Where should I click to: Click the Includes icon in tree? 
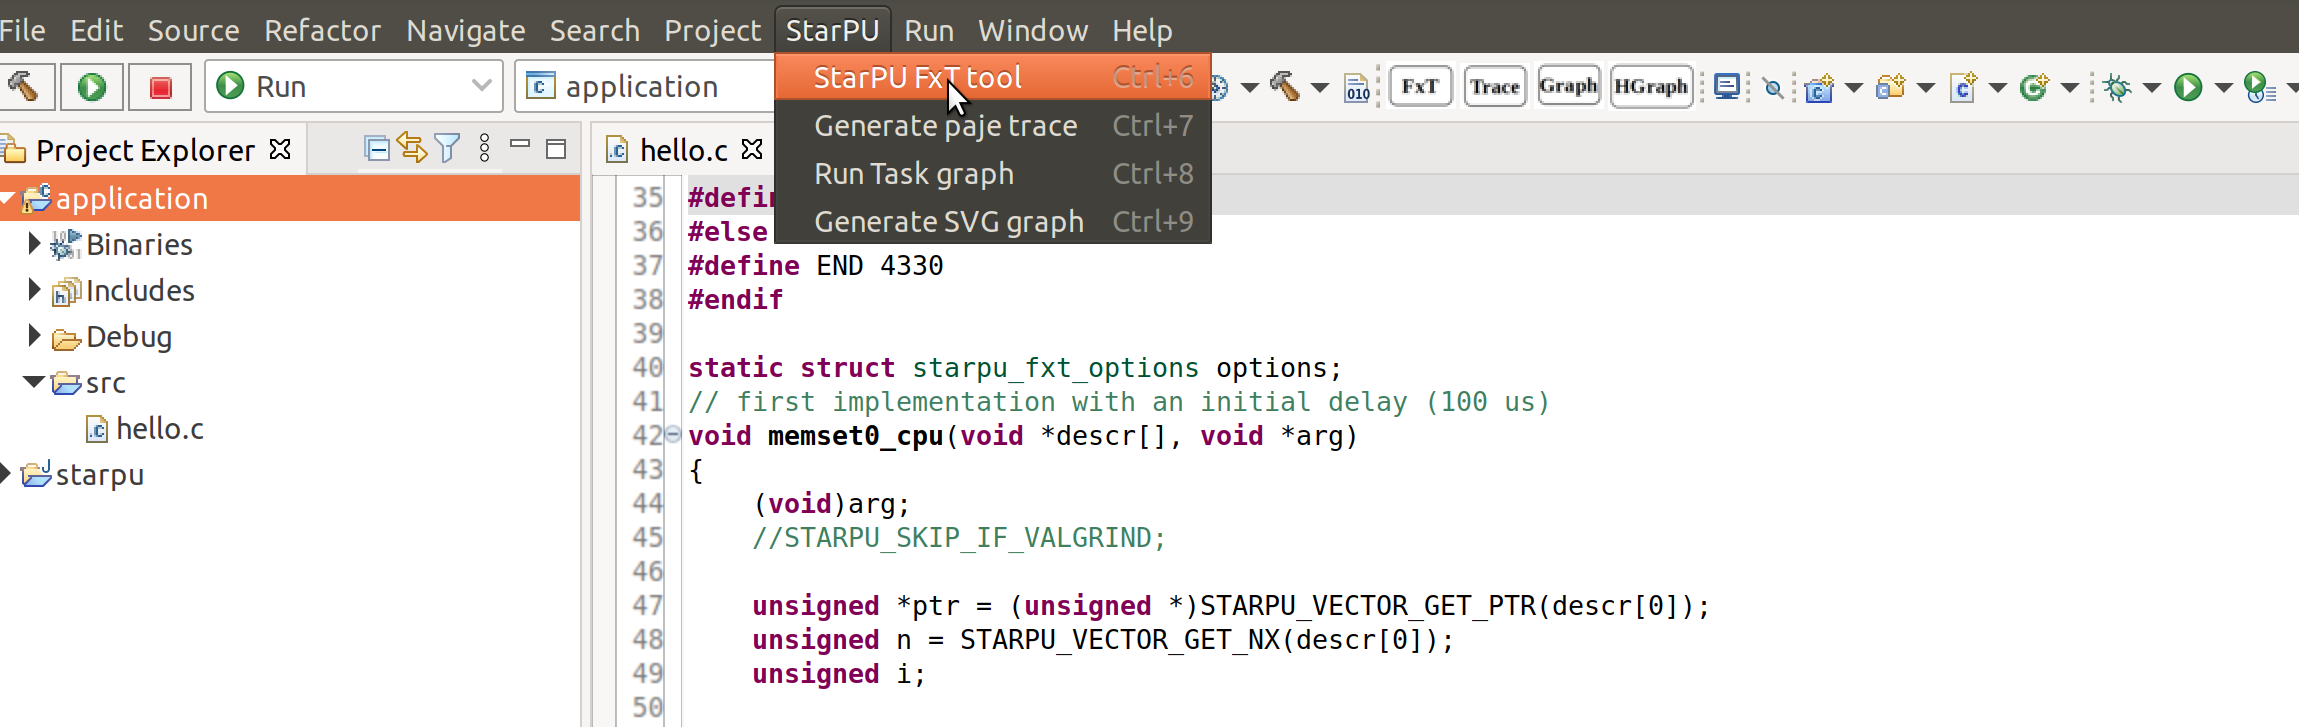[66, 291]
